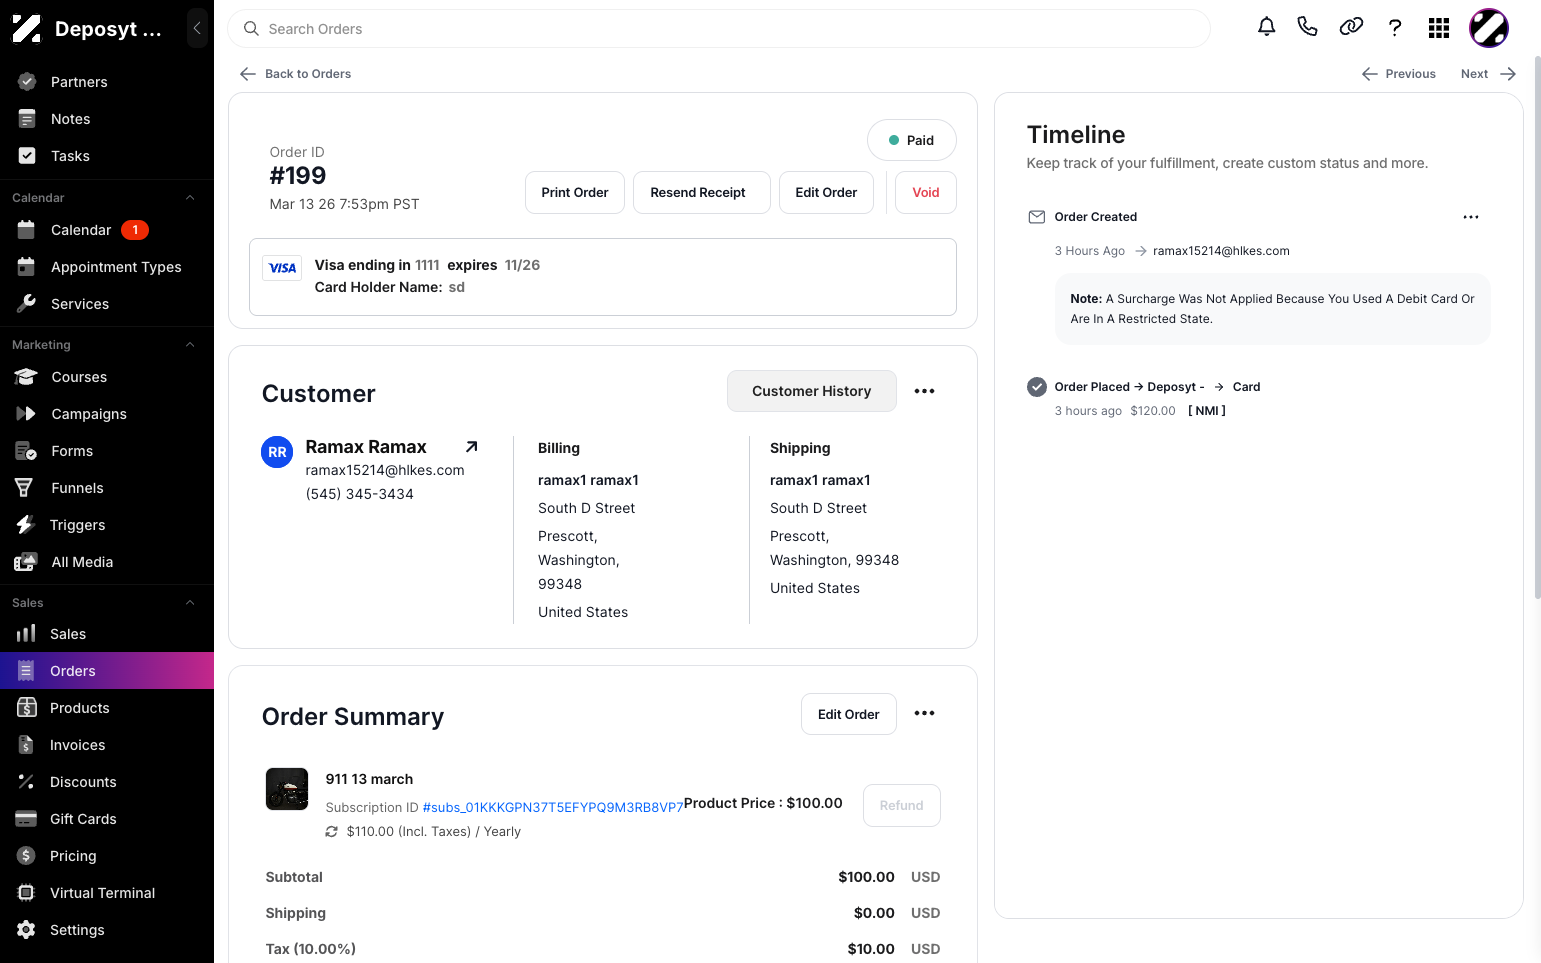Open Calendar in the sidebar
Screen dimensions: 1541x963
pyautogui.click(x=107, y=230)
